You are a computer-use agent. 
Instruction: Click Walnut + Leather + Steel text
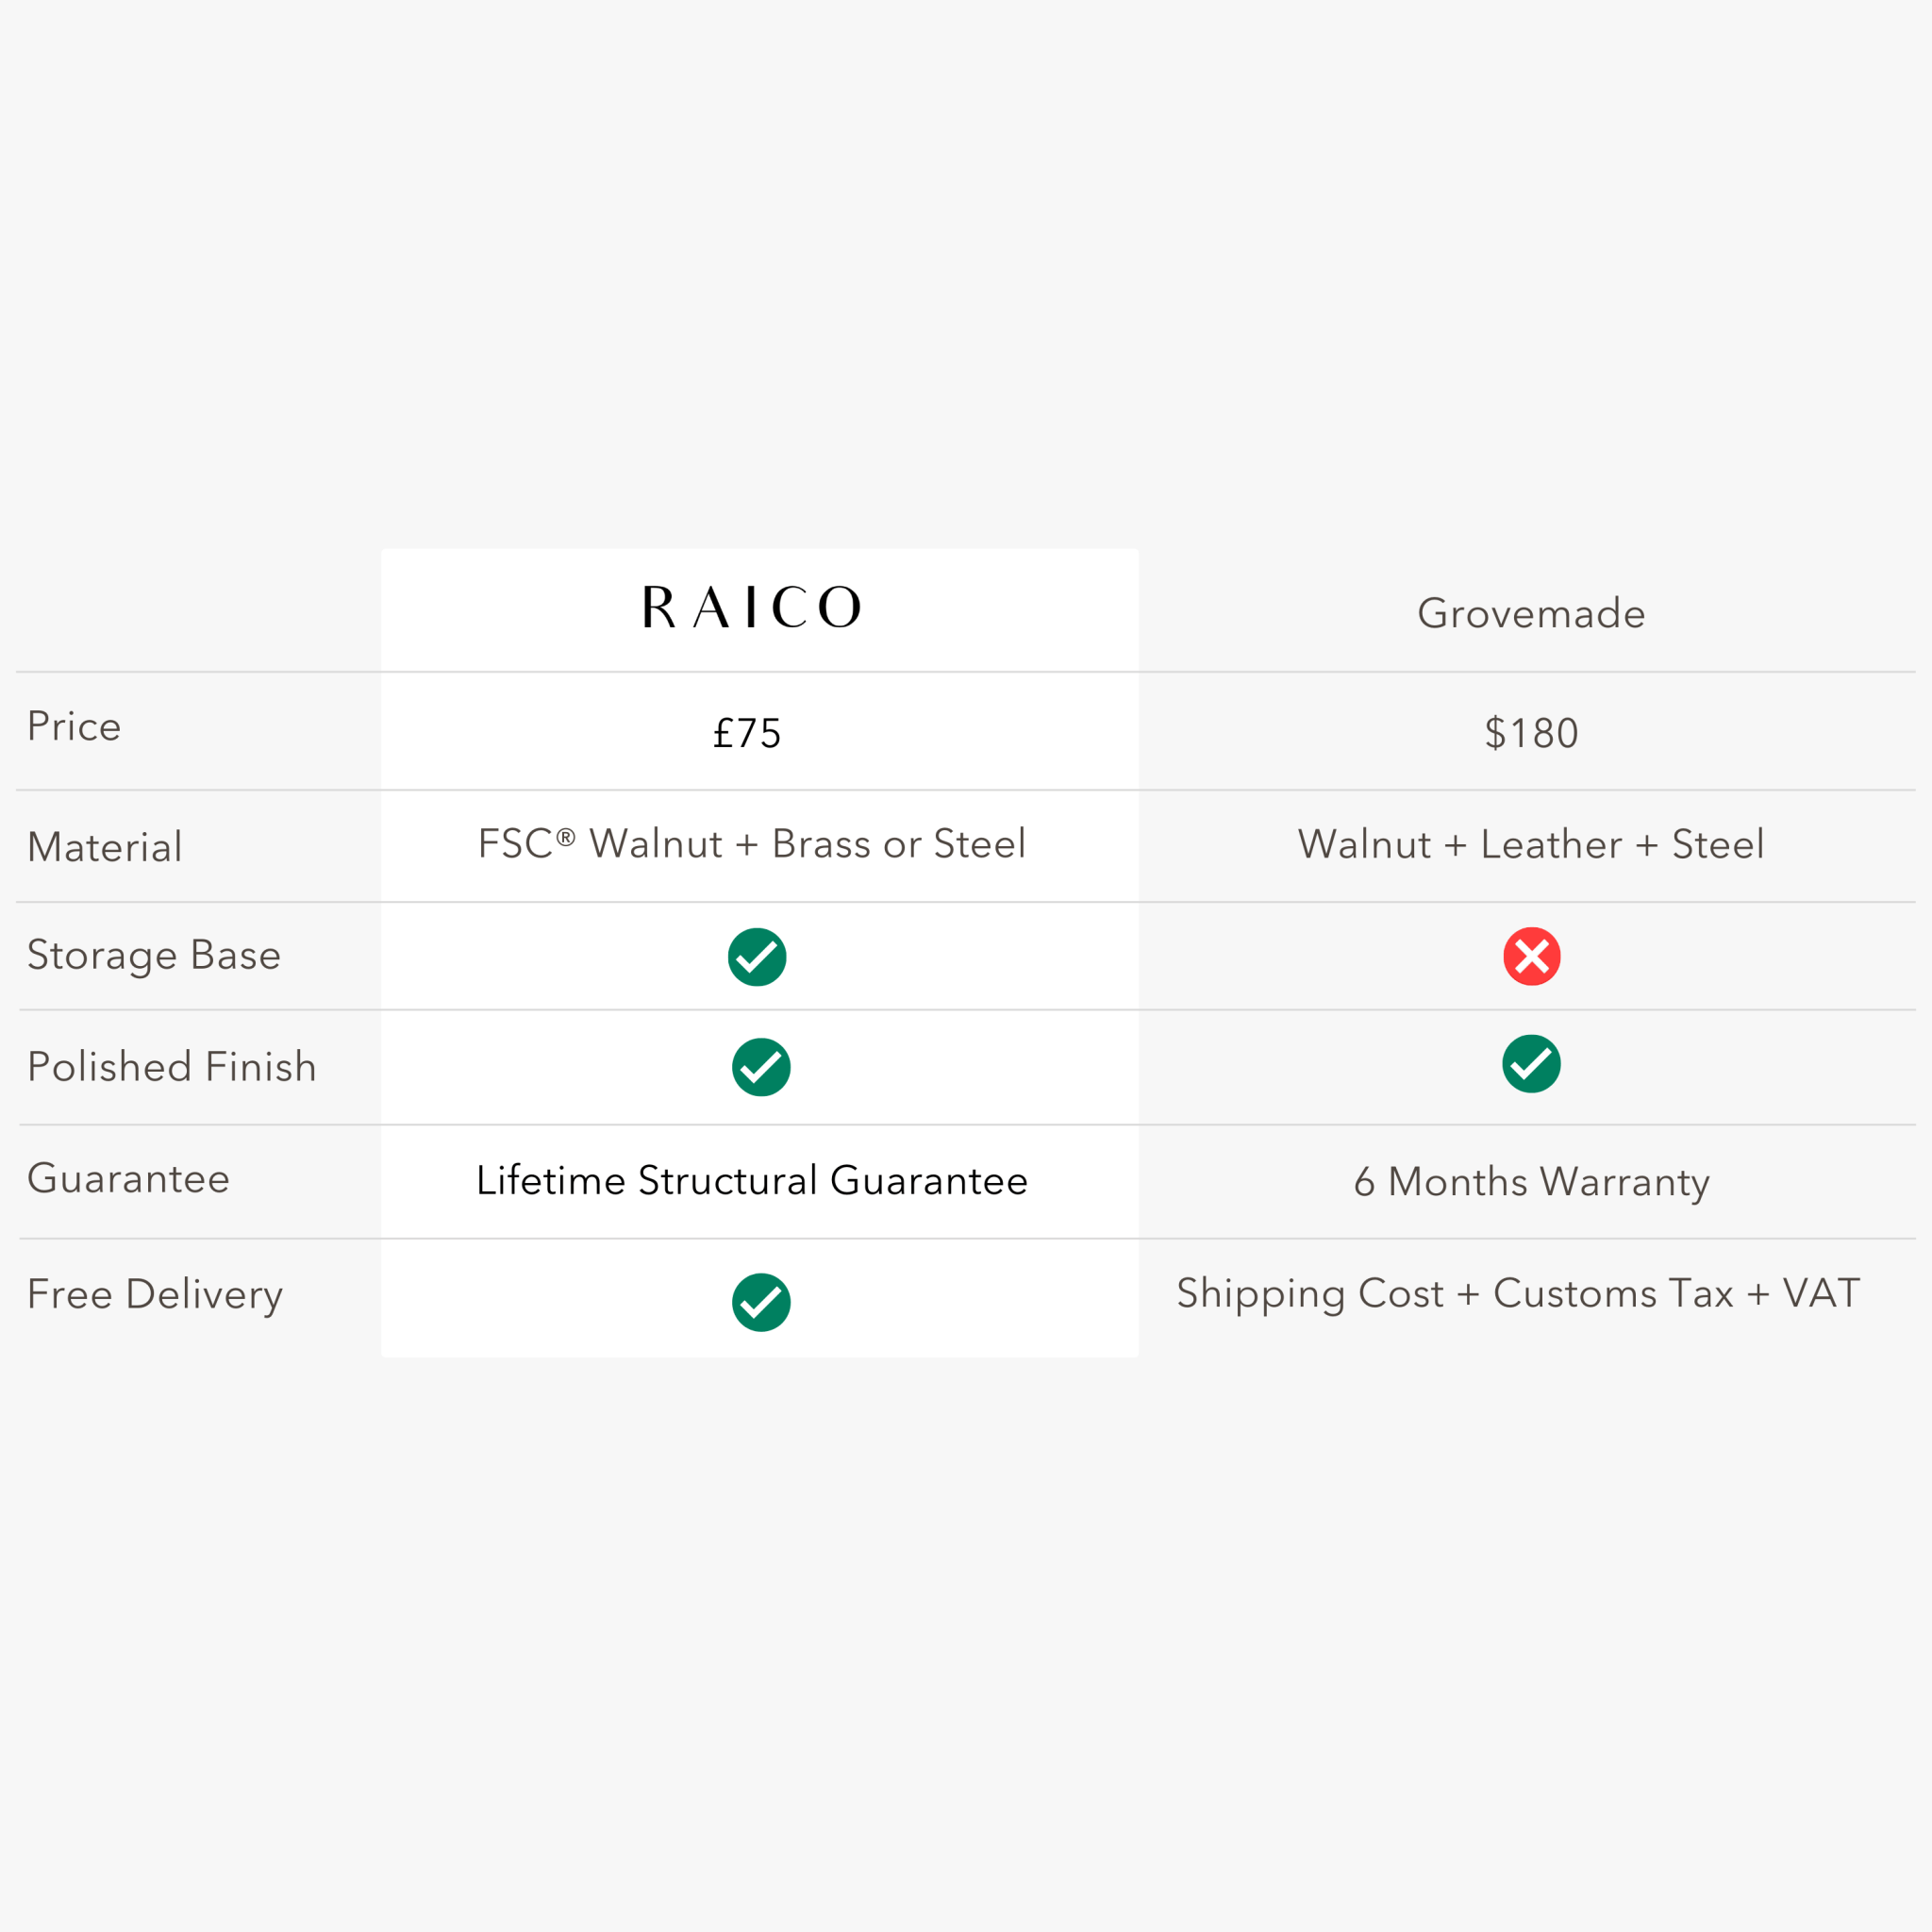click(1531, 844)
